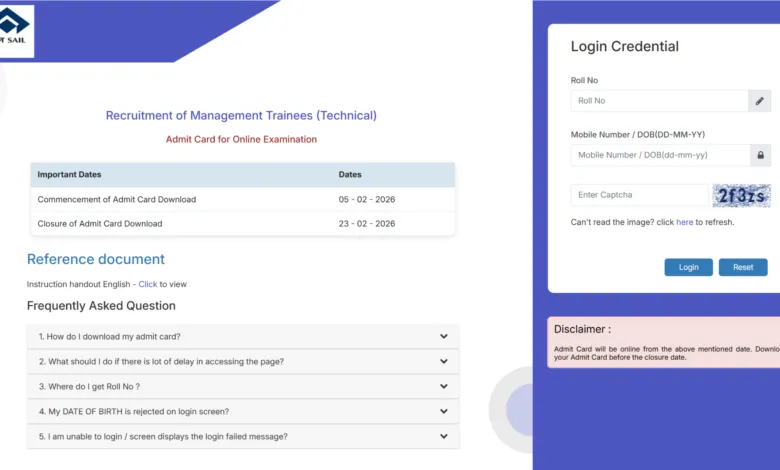Click the 'Mobile Number / DOB(DD-MM-YY)' label

(638, 135)
